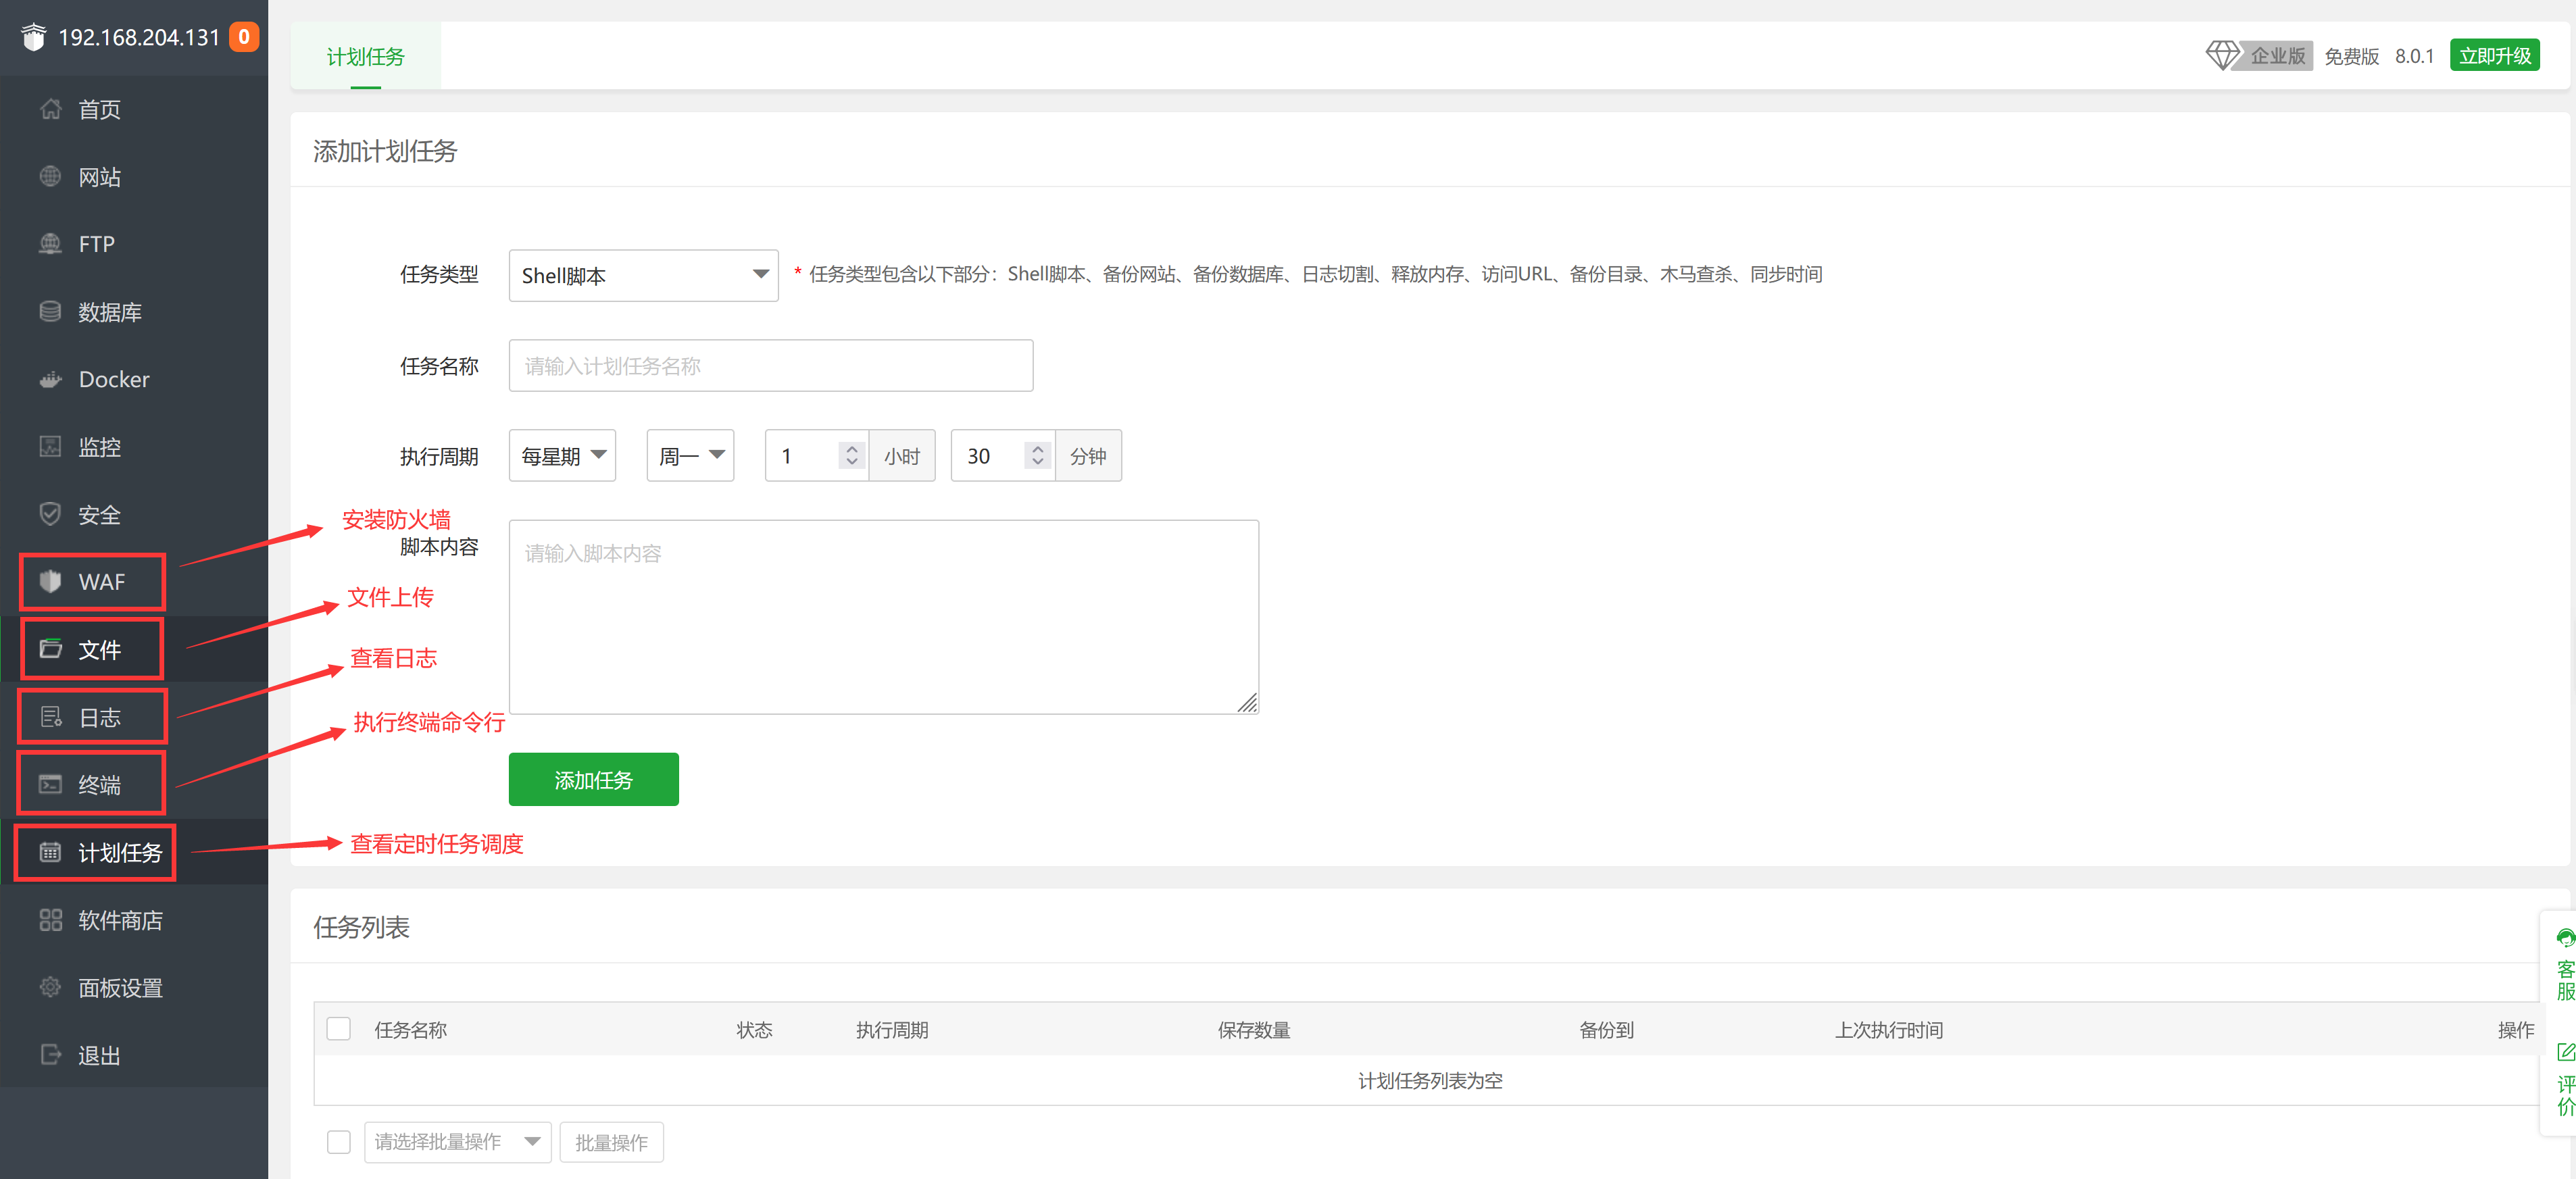Open the 请选择批量操作 dropdown
Viewport: 2576px width, 1179px height.
(457, 1142)
